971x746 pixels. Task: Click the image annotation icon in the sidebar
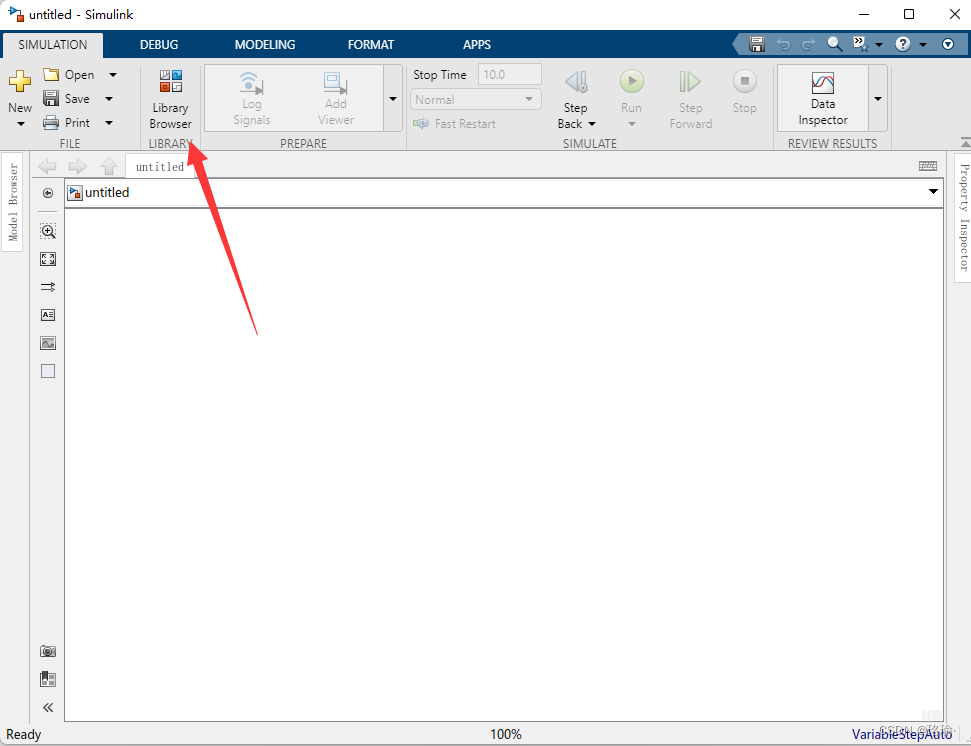pyautogui.click(x=47, y=342)
